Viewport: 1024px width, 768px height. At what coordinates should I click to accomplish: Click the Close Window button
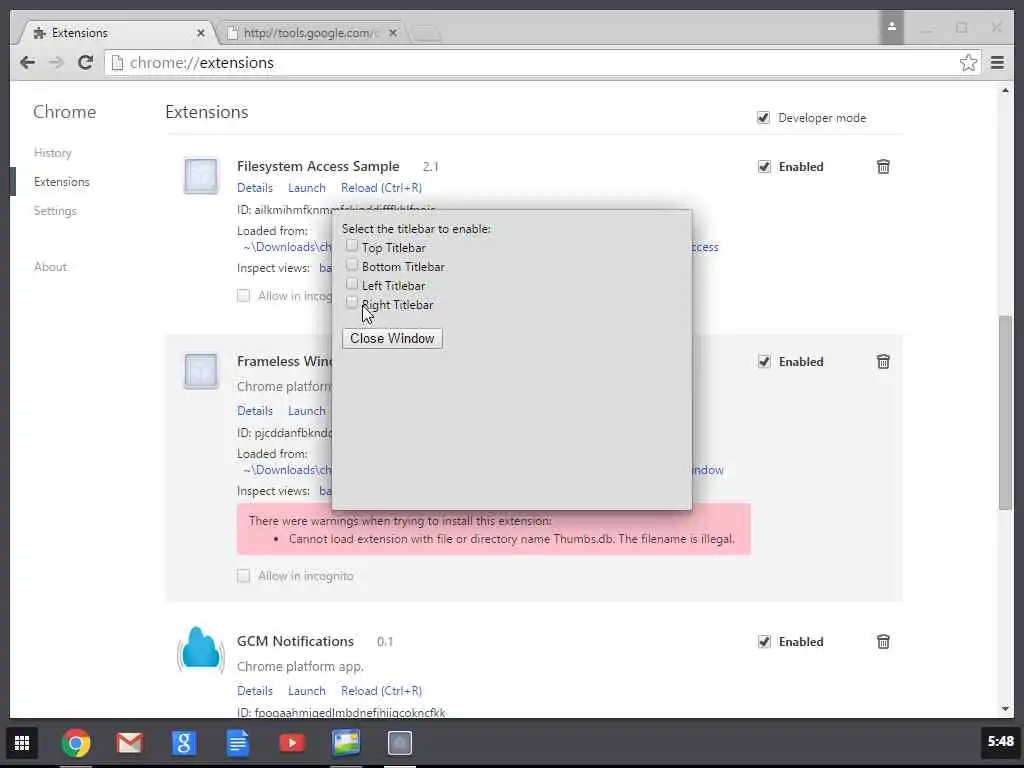[x=392, y=338]
